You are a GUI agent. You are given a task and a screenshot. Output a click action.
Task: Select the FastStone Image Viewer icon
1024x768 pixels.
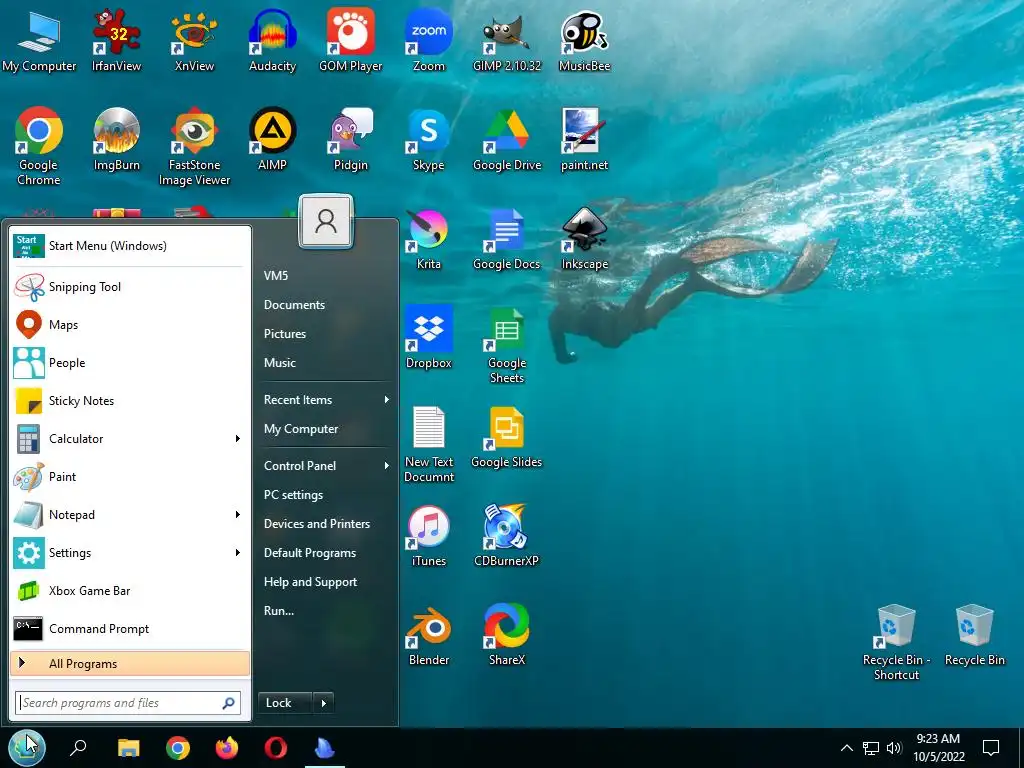pyautogui.click(x=194, y=146)
